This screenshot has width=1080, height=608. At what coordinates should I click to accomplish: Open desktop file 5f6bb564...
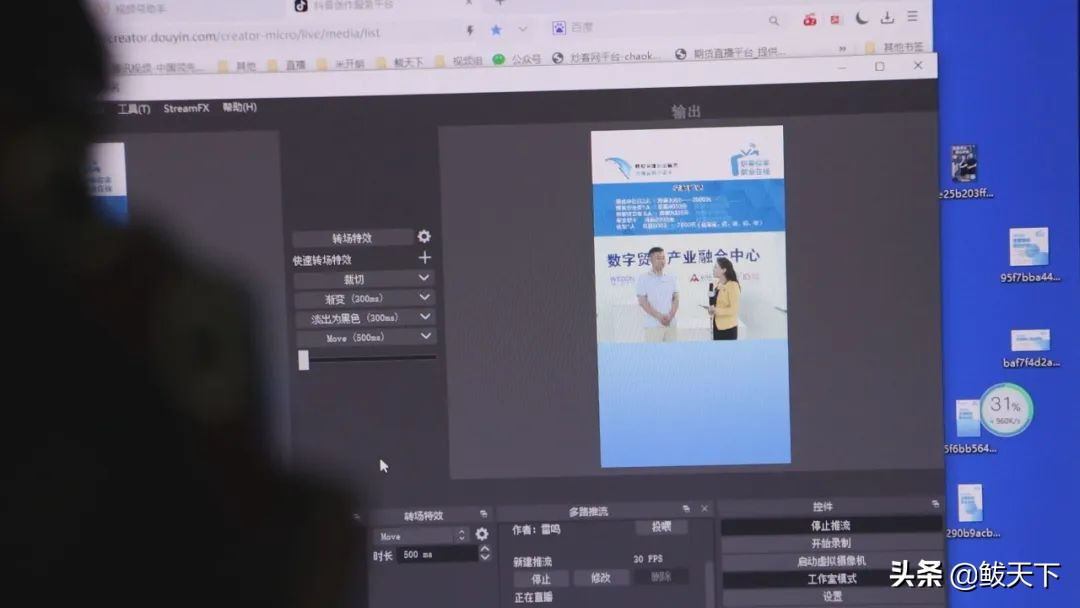[x=969, y=426]
